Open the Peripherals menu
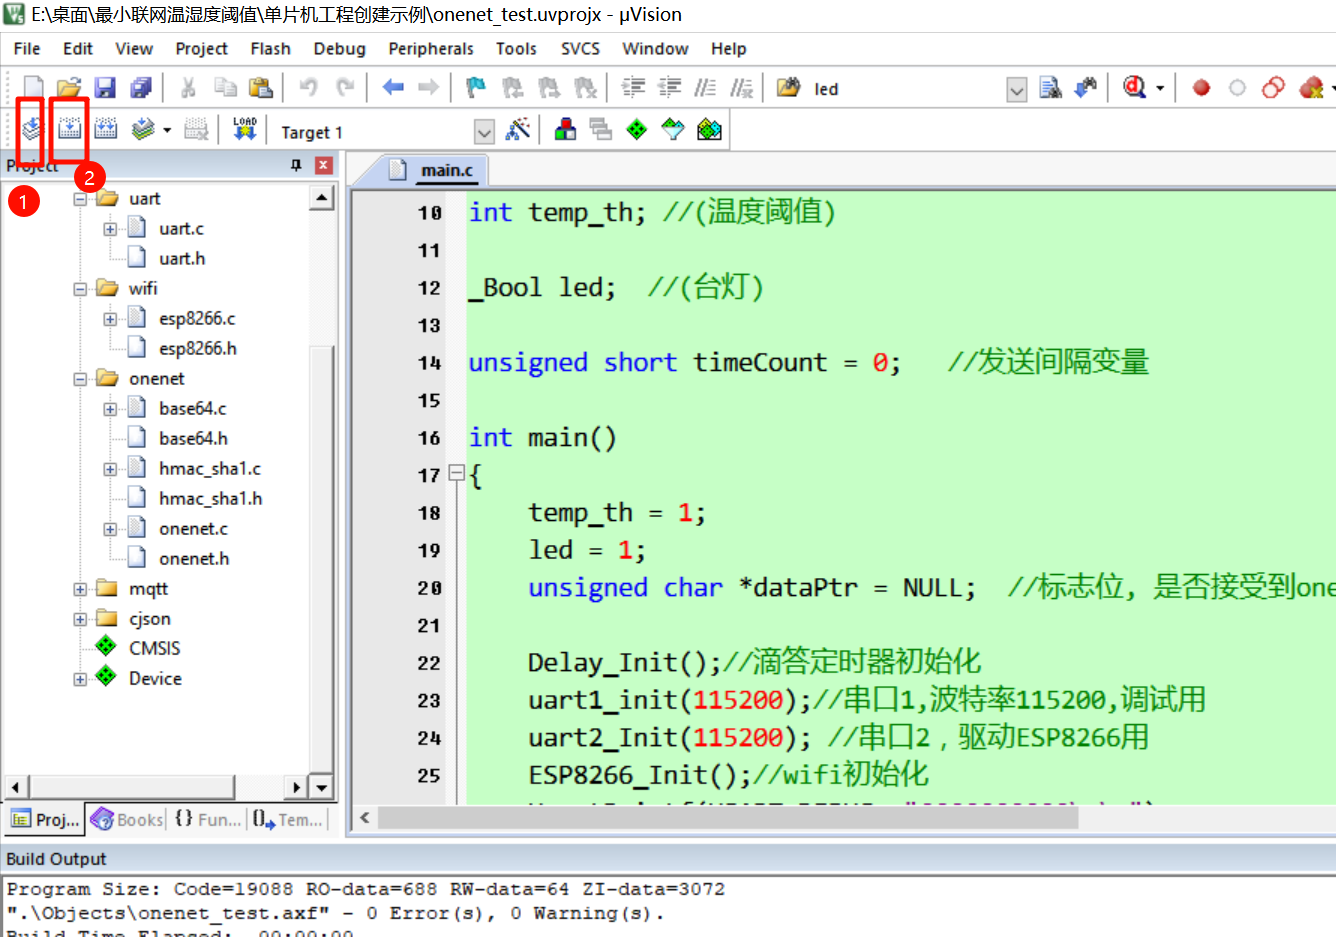The image size is (1336, 937). point(431,48)
